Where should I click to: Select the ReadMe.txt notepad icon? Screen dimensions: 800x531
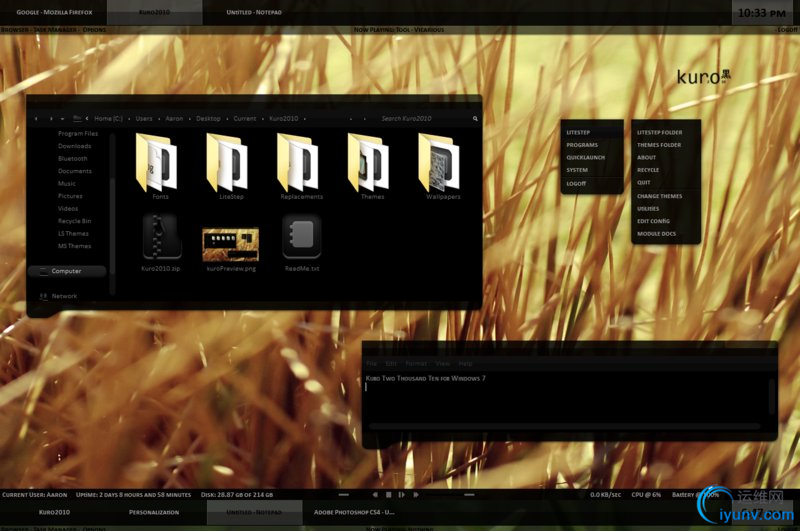(302, 237)
